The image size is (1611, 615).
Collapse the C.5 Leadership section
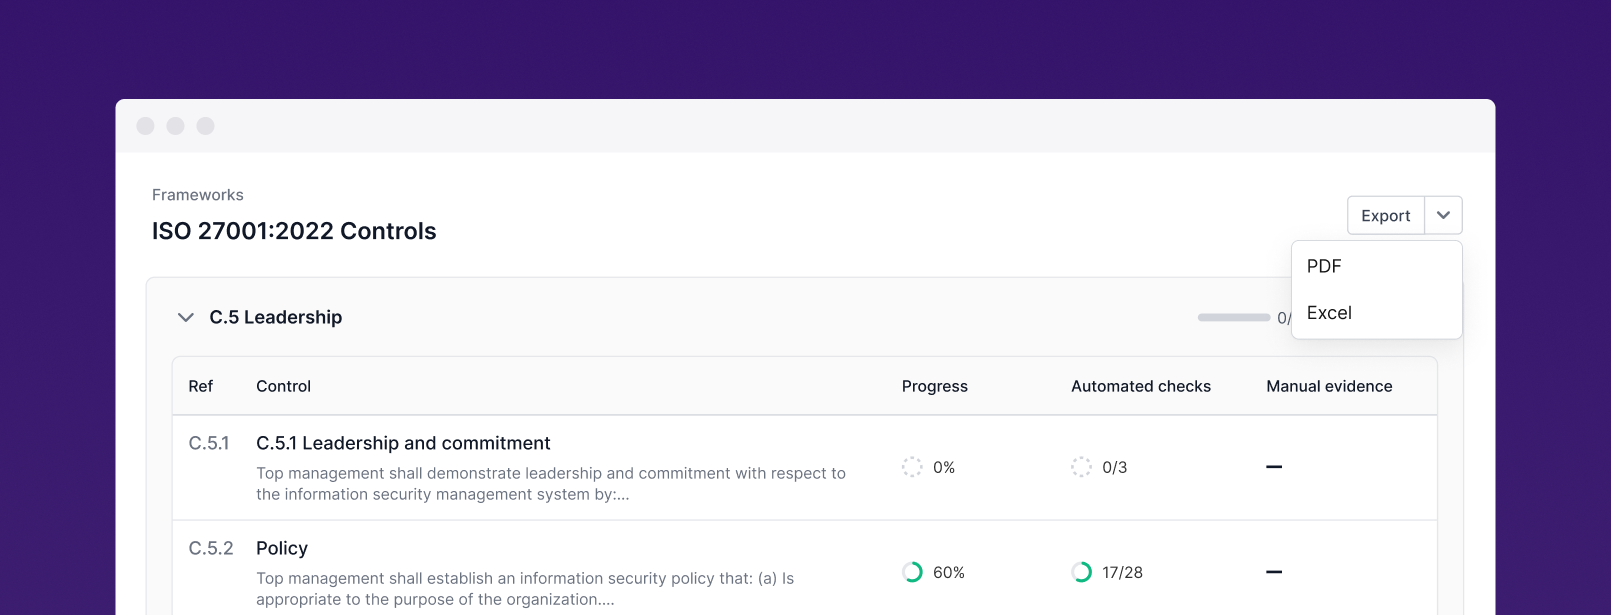[185, 318]
